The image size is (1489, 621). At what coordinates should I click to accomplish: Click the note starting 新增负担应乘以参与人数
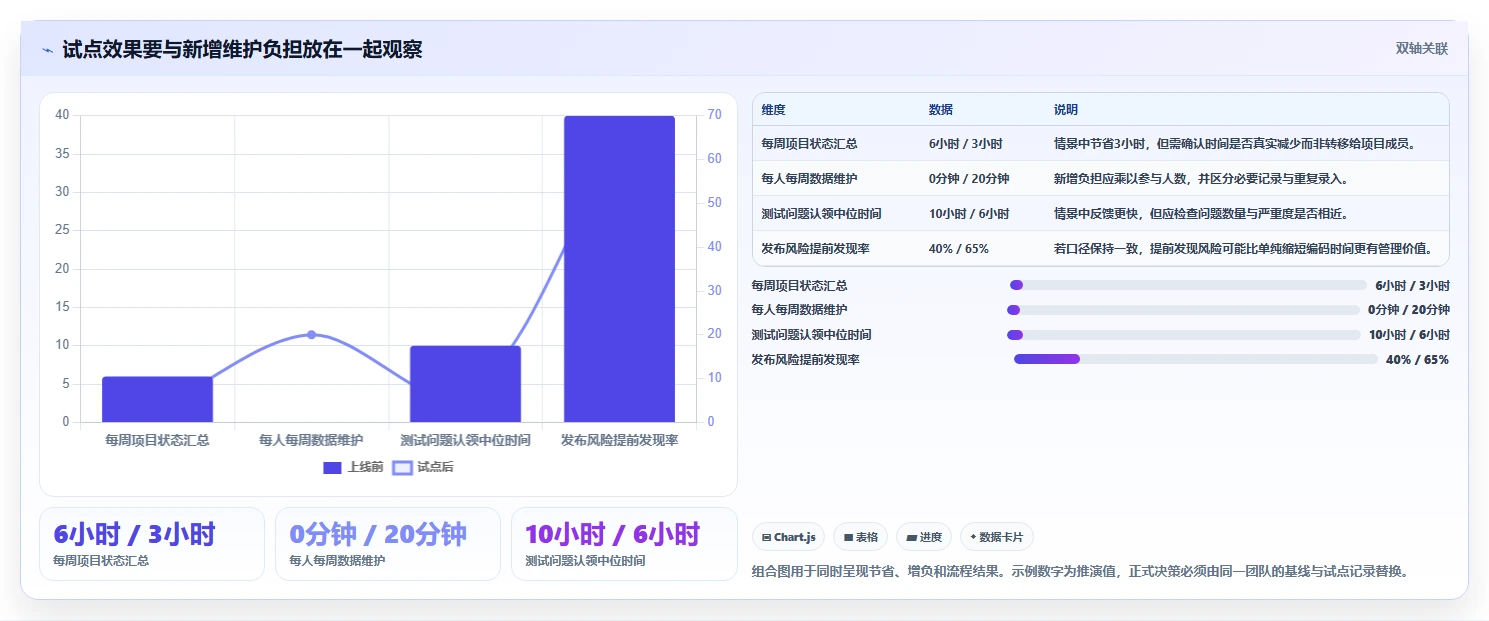(1201, 179)
